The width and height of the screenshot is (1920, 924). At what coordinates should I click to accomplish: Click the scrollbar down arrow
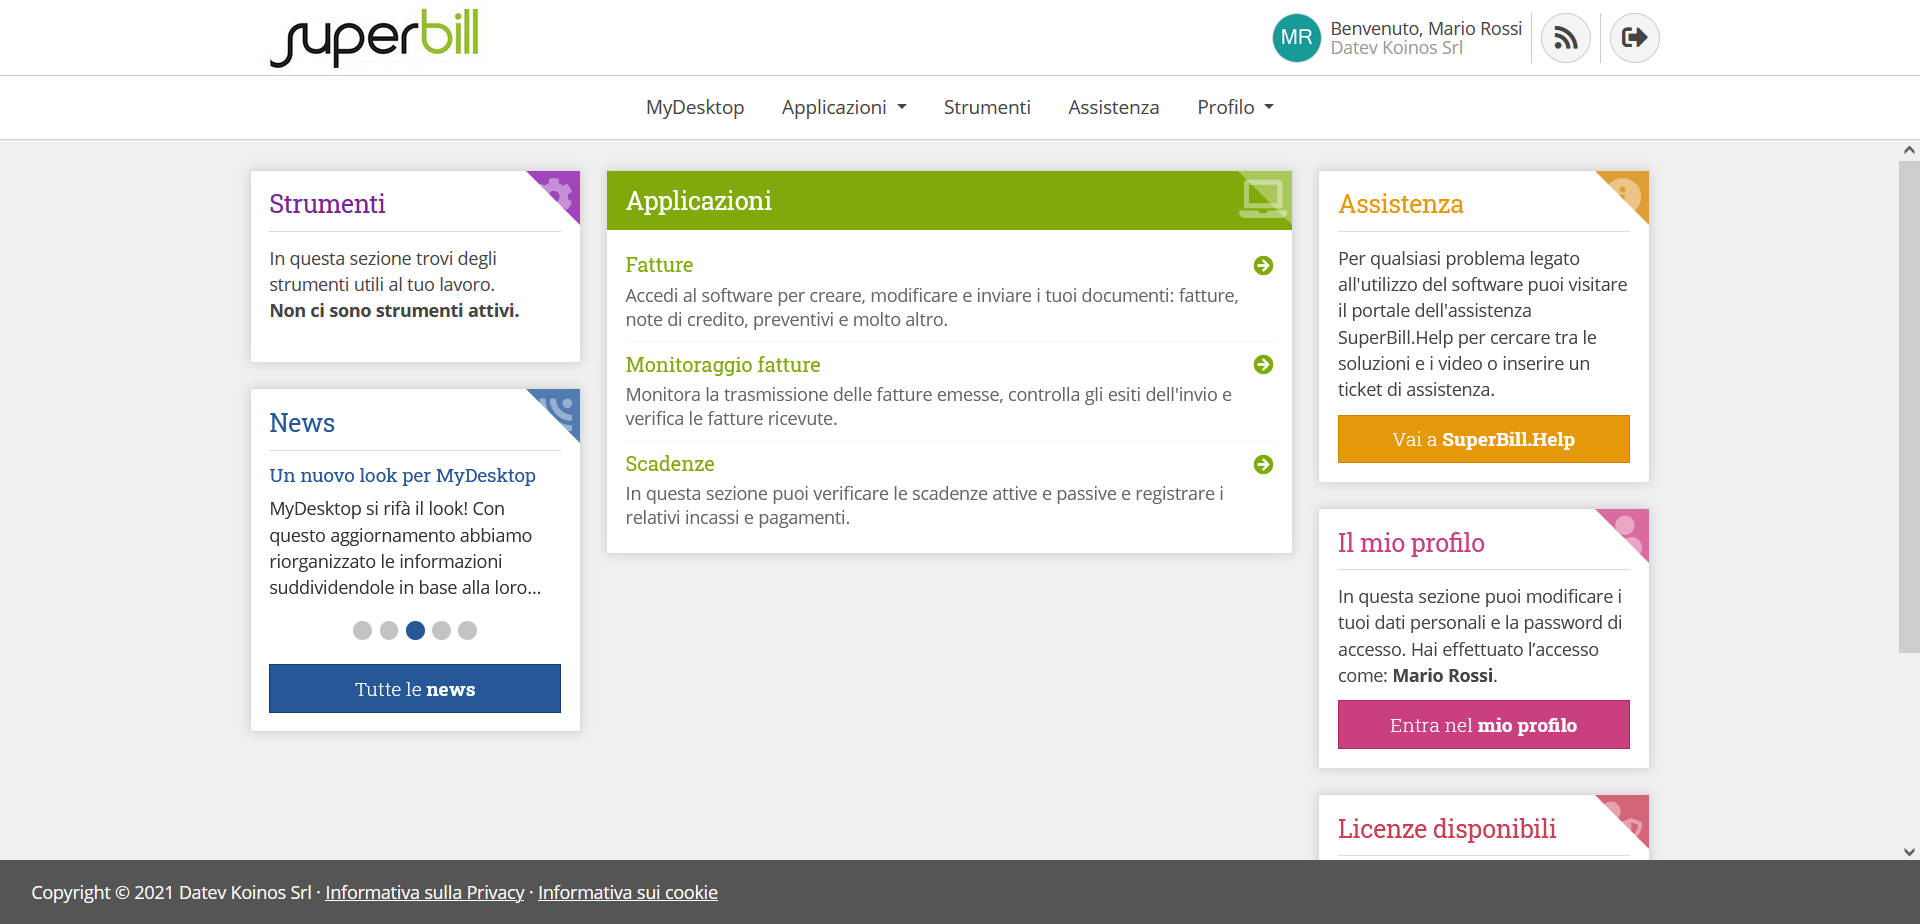pyautogui.click(x=1909, y=852)
